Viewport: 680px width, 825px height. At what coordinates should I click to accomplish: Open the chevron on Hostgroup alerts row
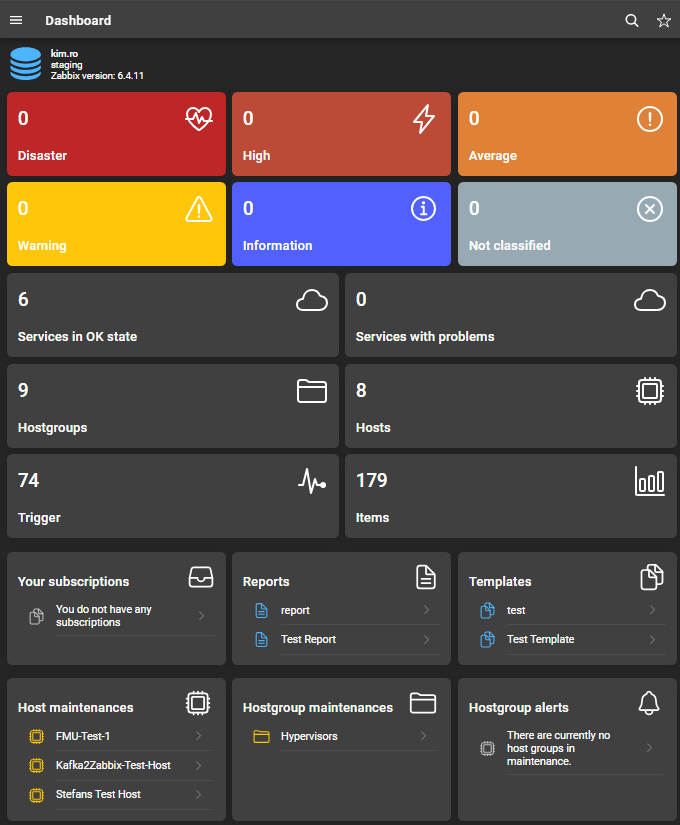(649, 748)
